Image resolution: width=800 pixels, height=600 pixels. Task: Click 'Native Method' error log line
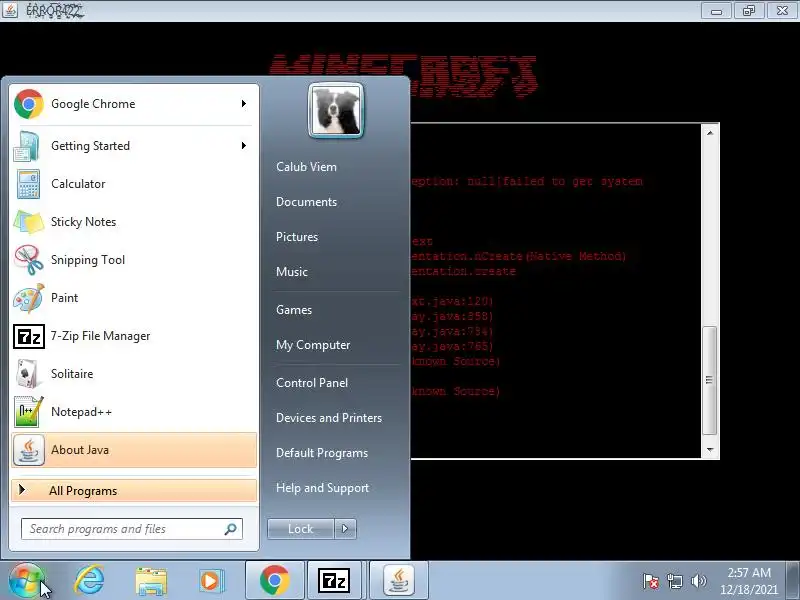click(x=519, y=256)
